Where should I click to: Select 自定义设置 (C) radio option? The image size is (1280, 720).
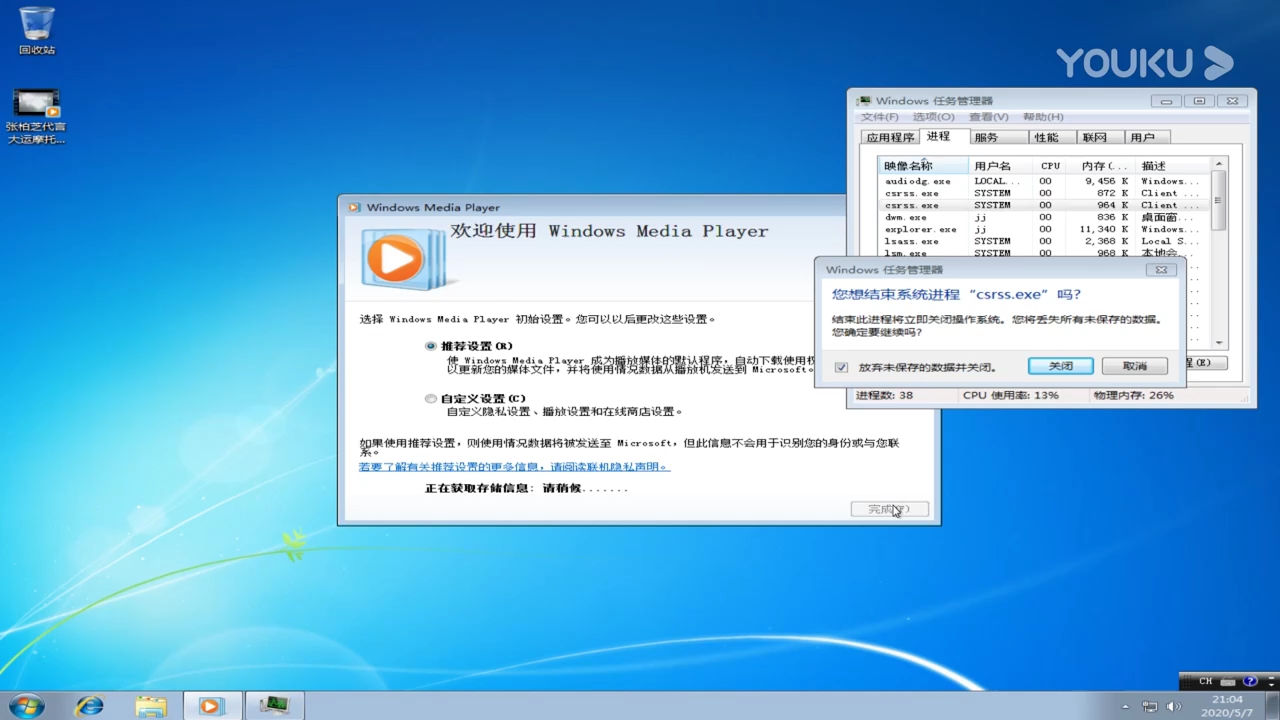click(x=431, y=398)
